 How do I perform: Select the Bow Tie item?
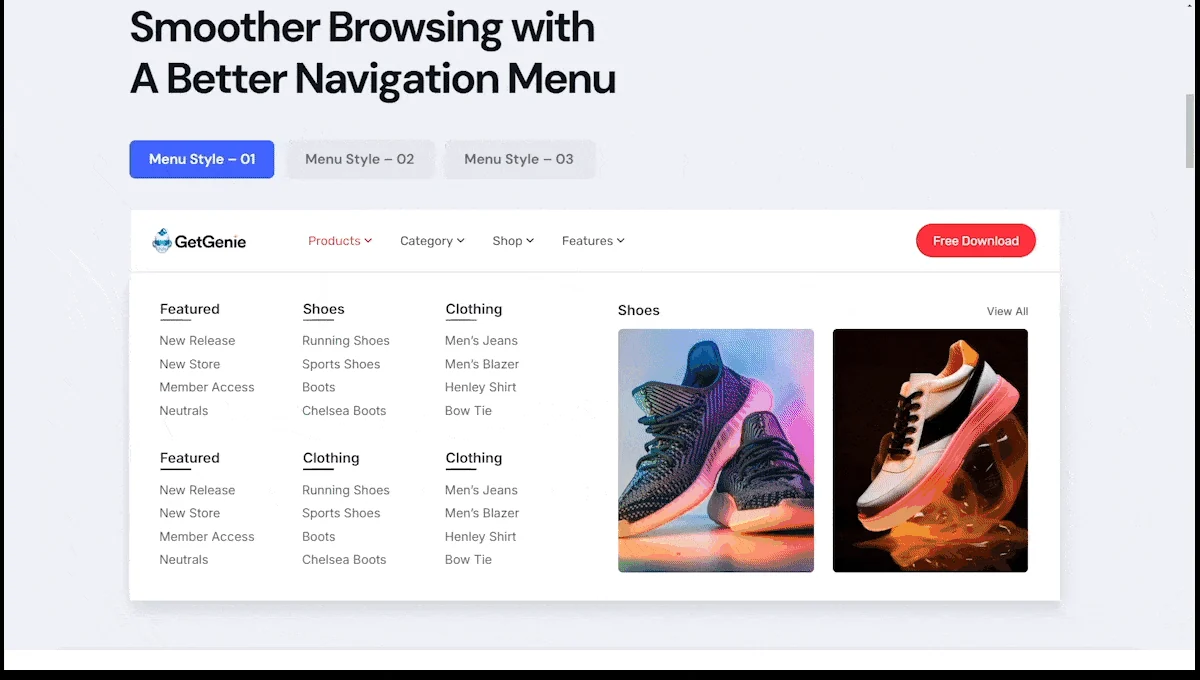(468, 410)
